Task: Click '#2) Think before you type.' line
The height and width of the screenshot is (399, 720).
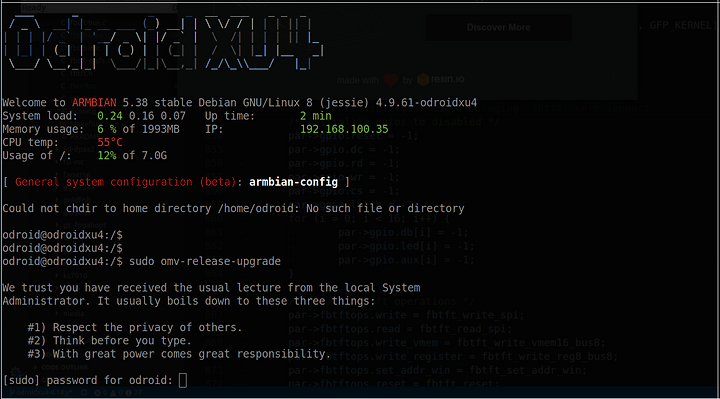Action: pyautogui.click(x=109, y=341)
